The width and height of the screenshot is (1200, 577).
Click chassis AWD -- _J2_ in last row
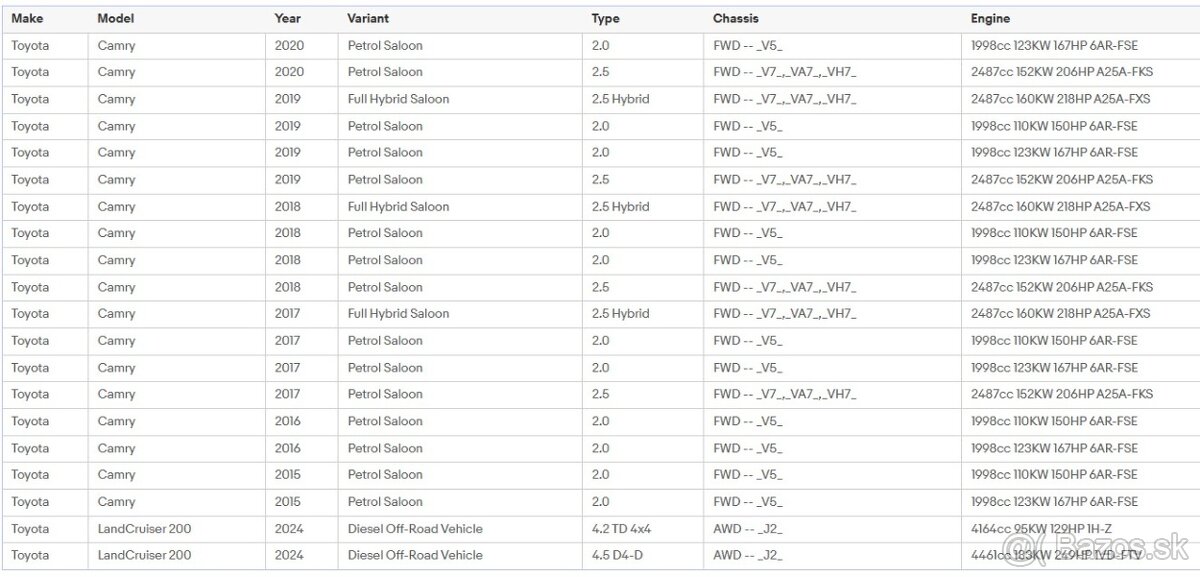tap(748, 555)
